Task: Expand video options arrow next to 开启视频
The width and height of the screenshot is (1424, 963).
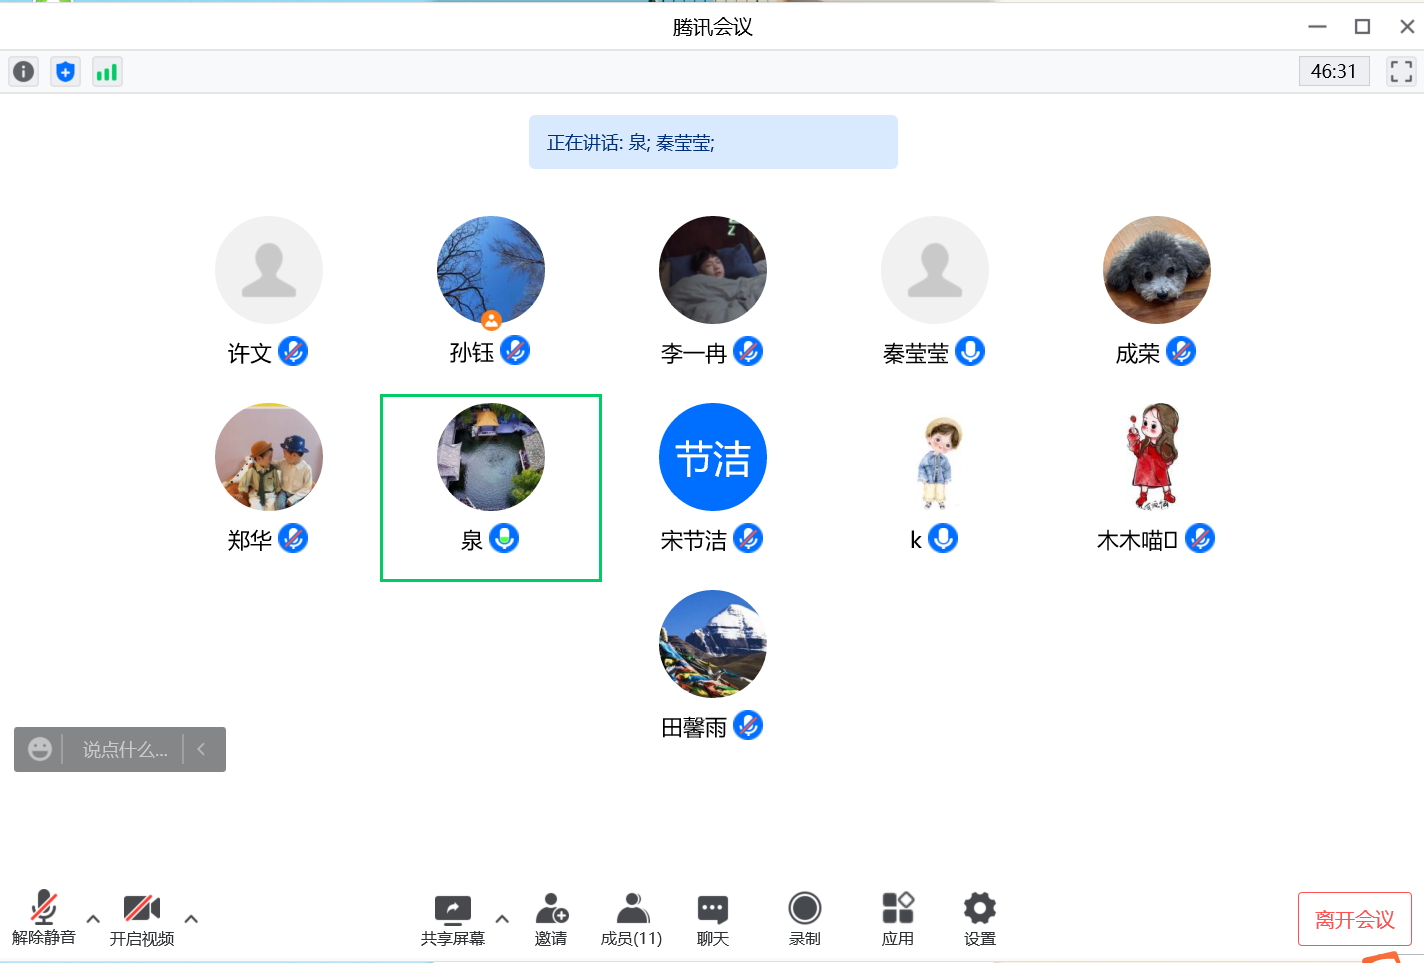Action: [191, 919]
